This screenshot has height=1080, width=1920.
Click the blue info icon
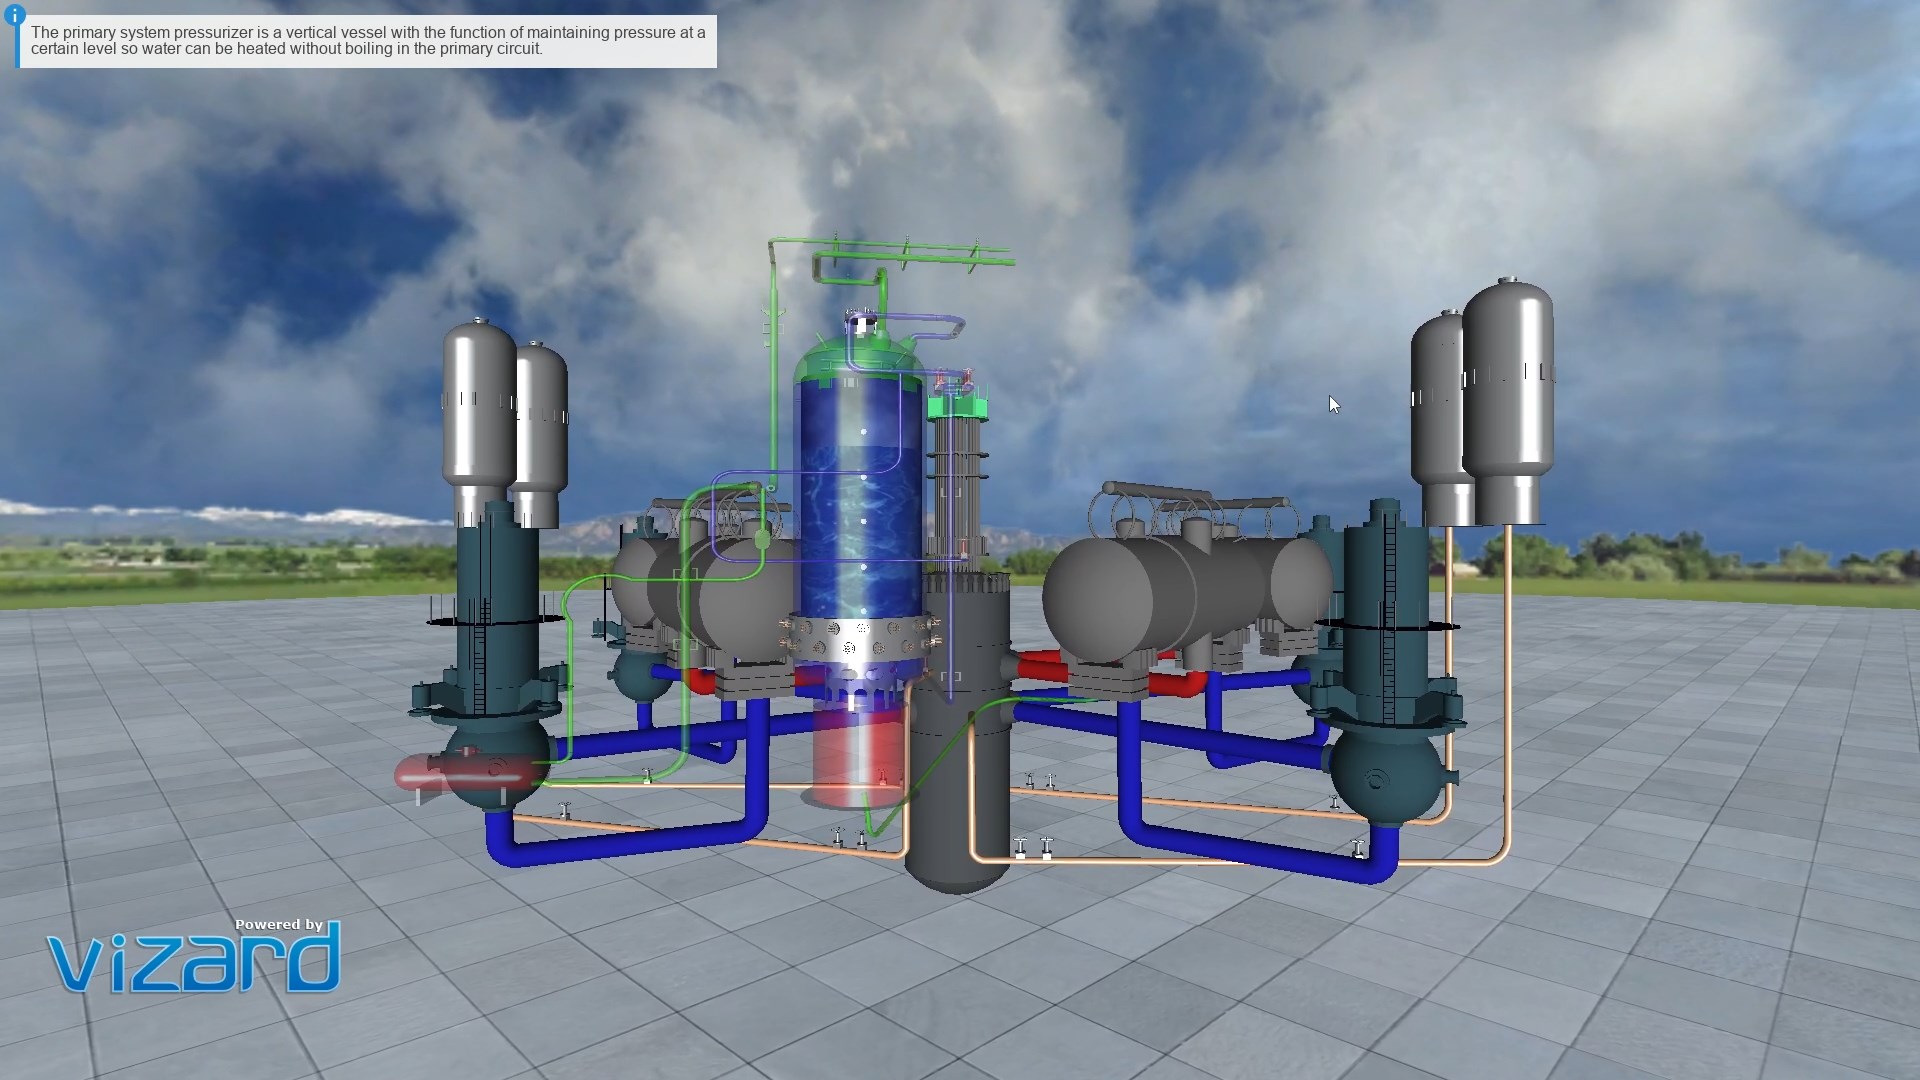14,14
